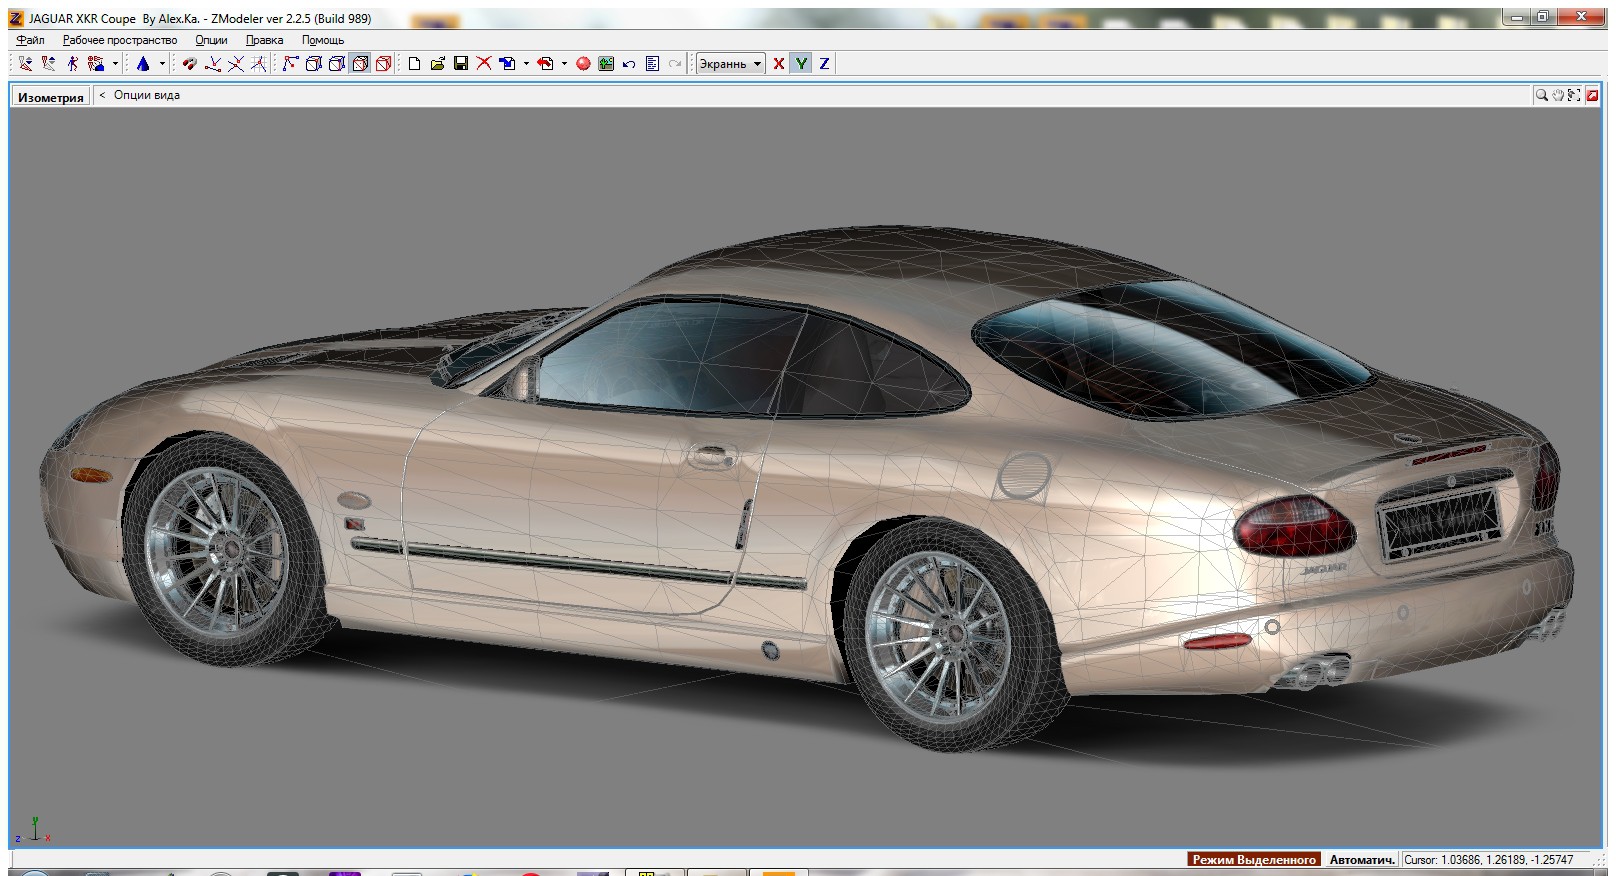Click the red maximize viewport icon

(x=1590, y=95)
